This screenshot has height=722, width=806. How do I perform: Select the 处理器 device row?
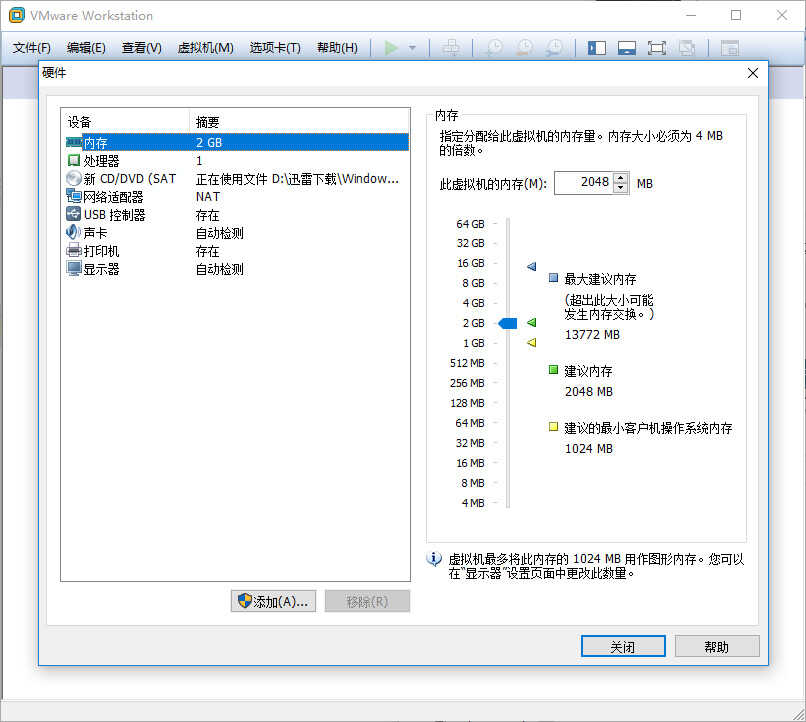tap(237, 161)
